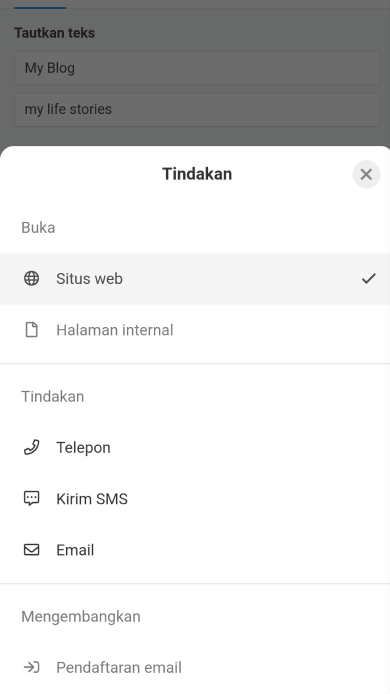Click the chat bubble icon for Kirim SMS

tap(31, 499)
